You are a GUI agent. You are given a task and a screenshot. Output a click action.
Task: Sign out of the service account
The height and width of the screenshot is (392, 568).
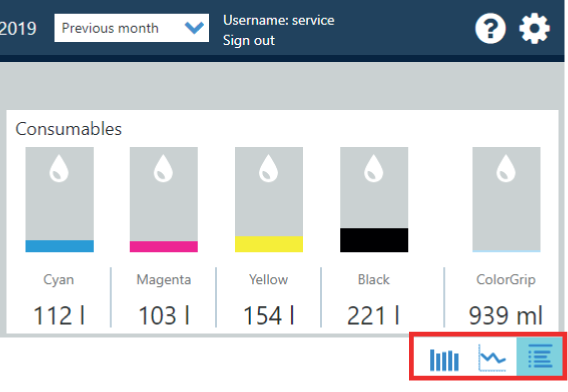coord(248,40)
